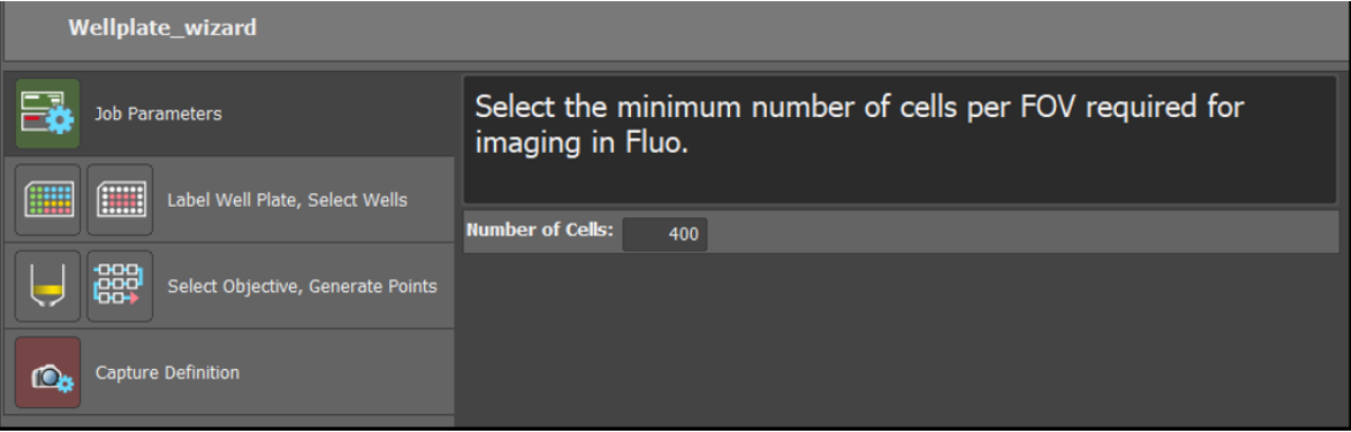Image resolution: width=1351 pixels, height=432 pixels.
Task: Click empty title bar right of Wellplate_wizard
Action: [x=800, y=28]
